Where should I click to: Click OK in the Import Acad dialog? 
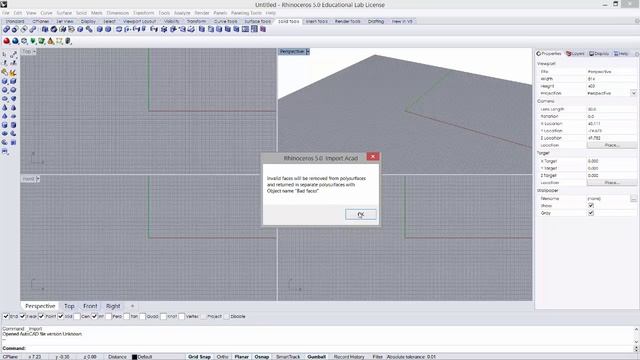click(361, 214)
